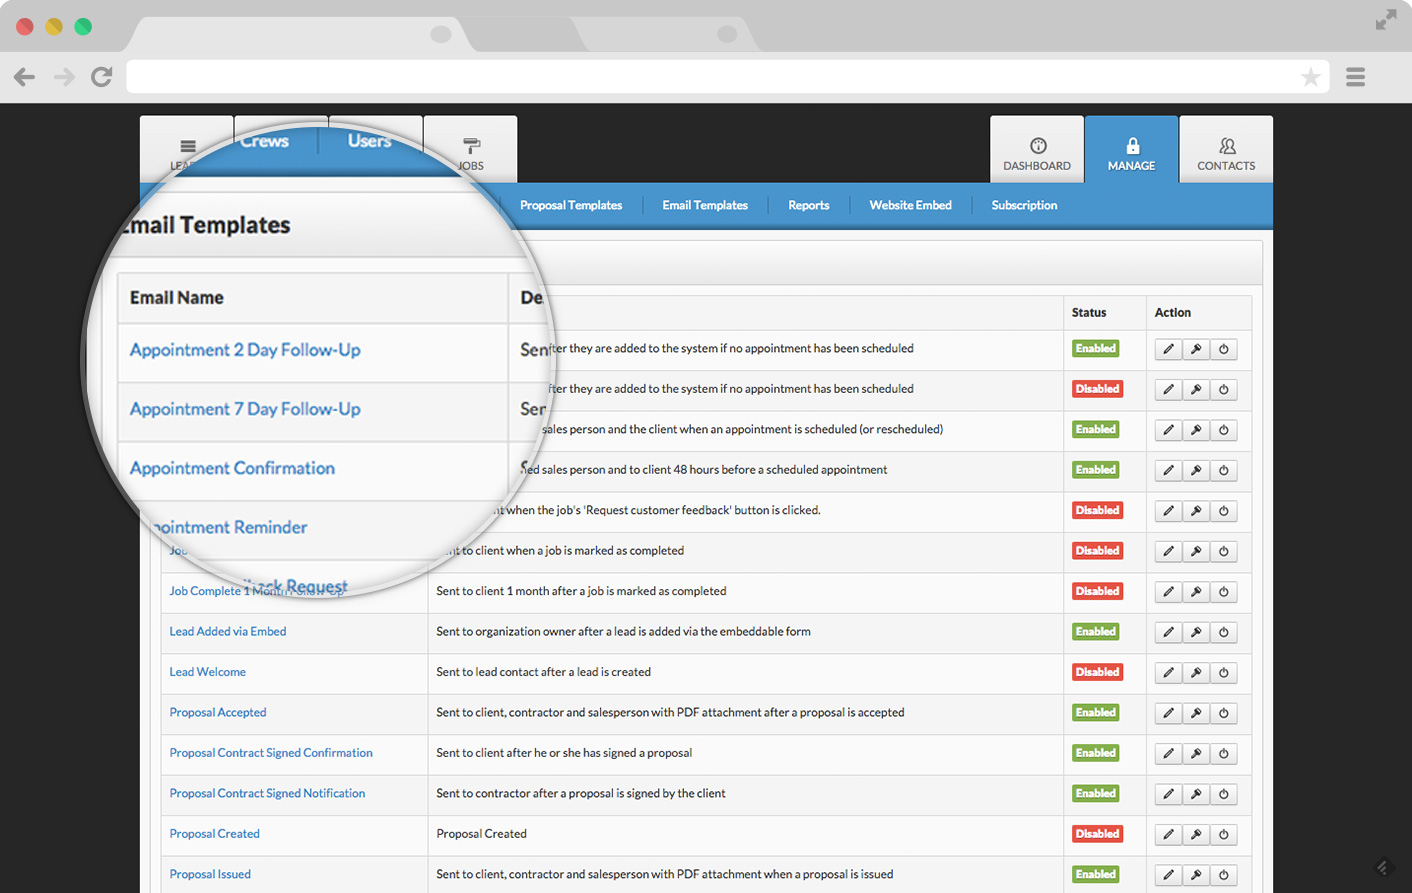The width and height of the screenshot is (1412, 893).
Task: Click the Status column header
Action: pos(1089,313)
